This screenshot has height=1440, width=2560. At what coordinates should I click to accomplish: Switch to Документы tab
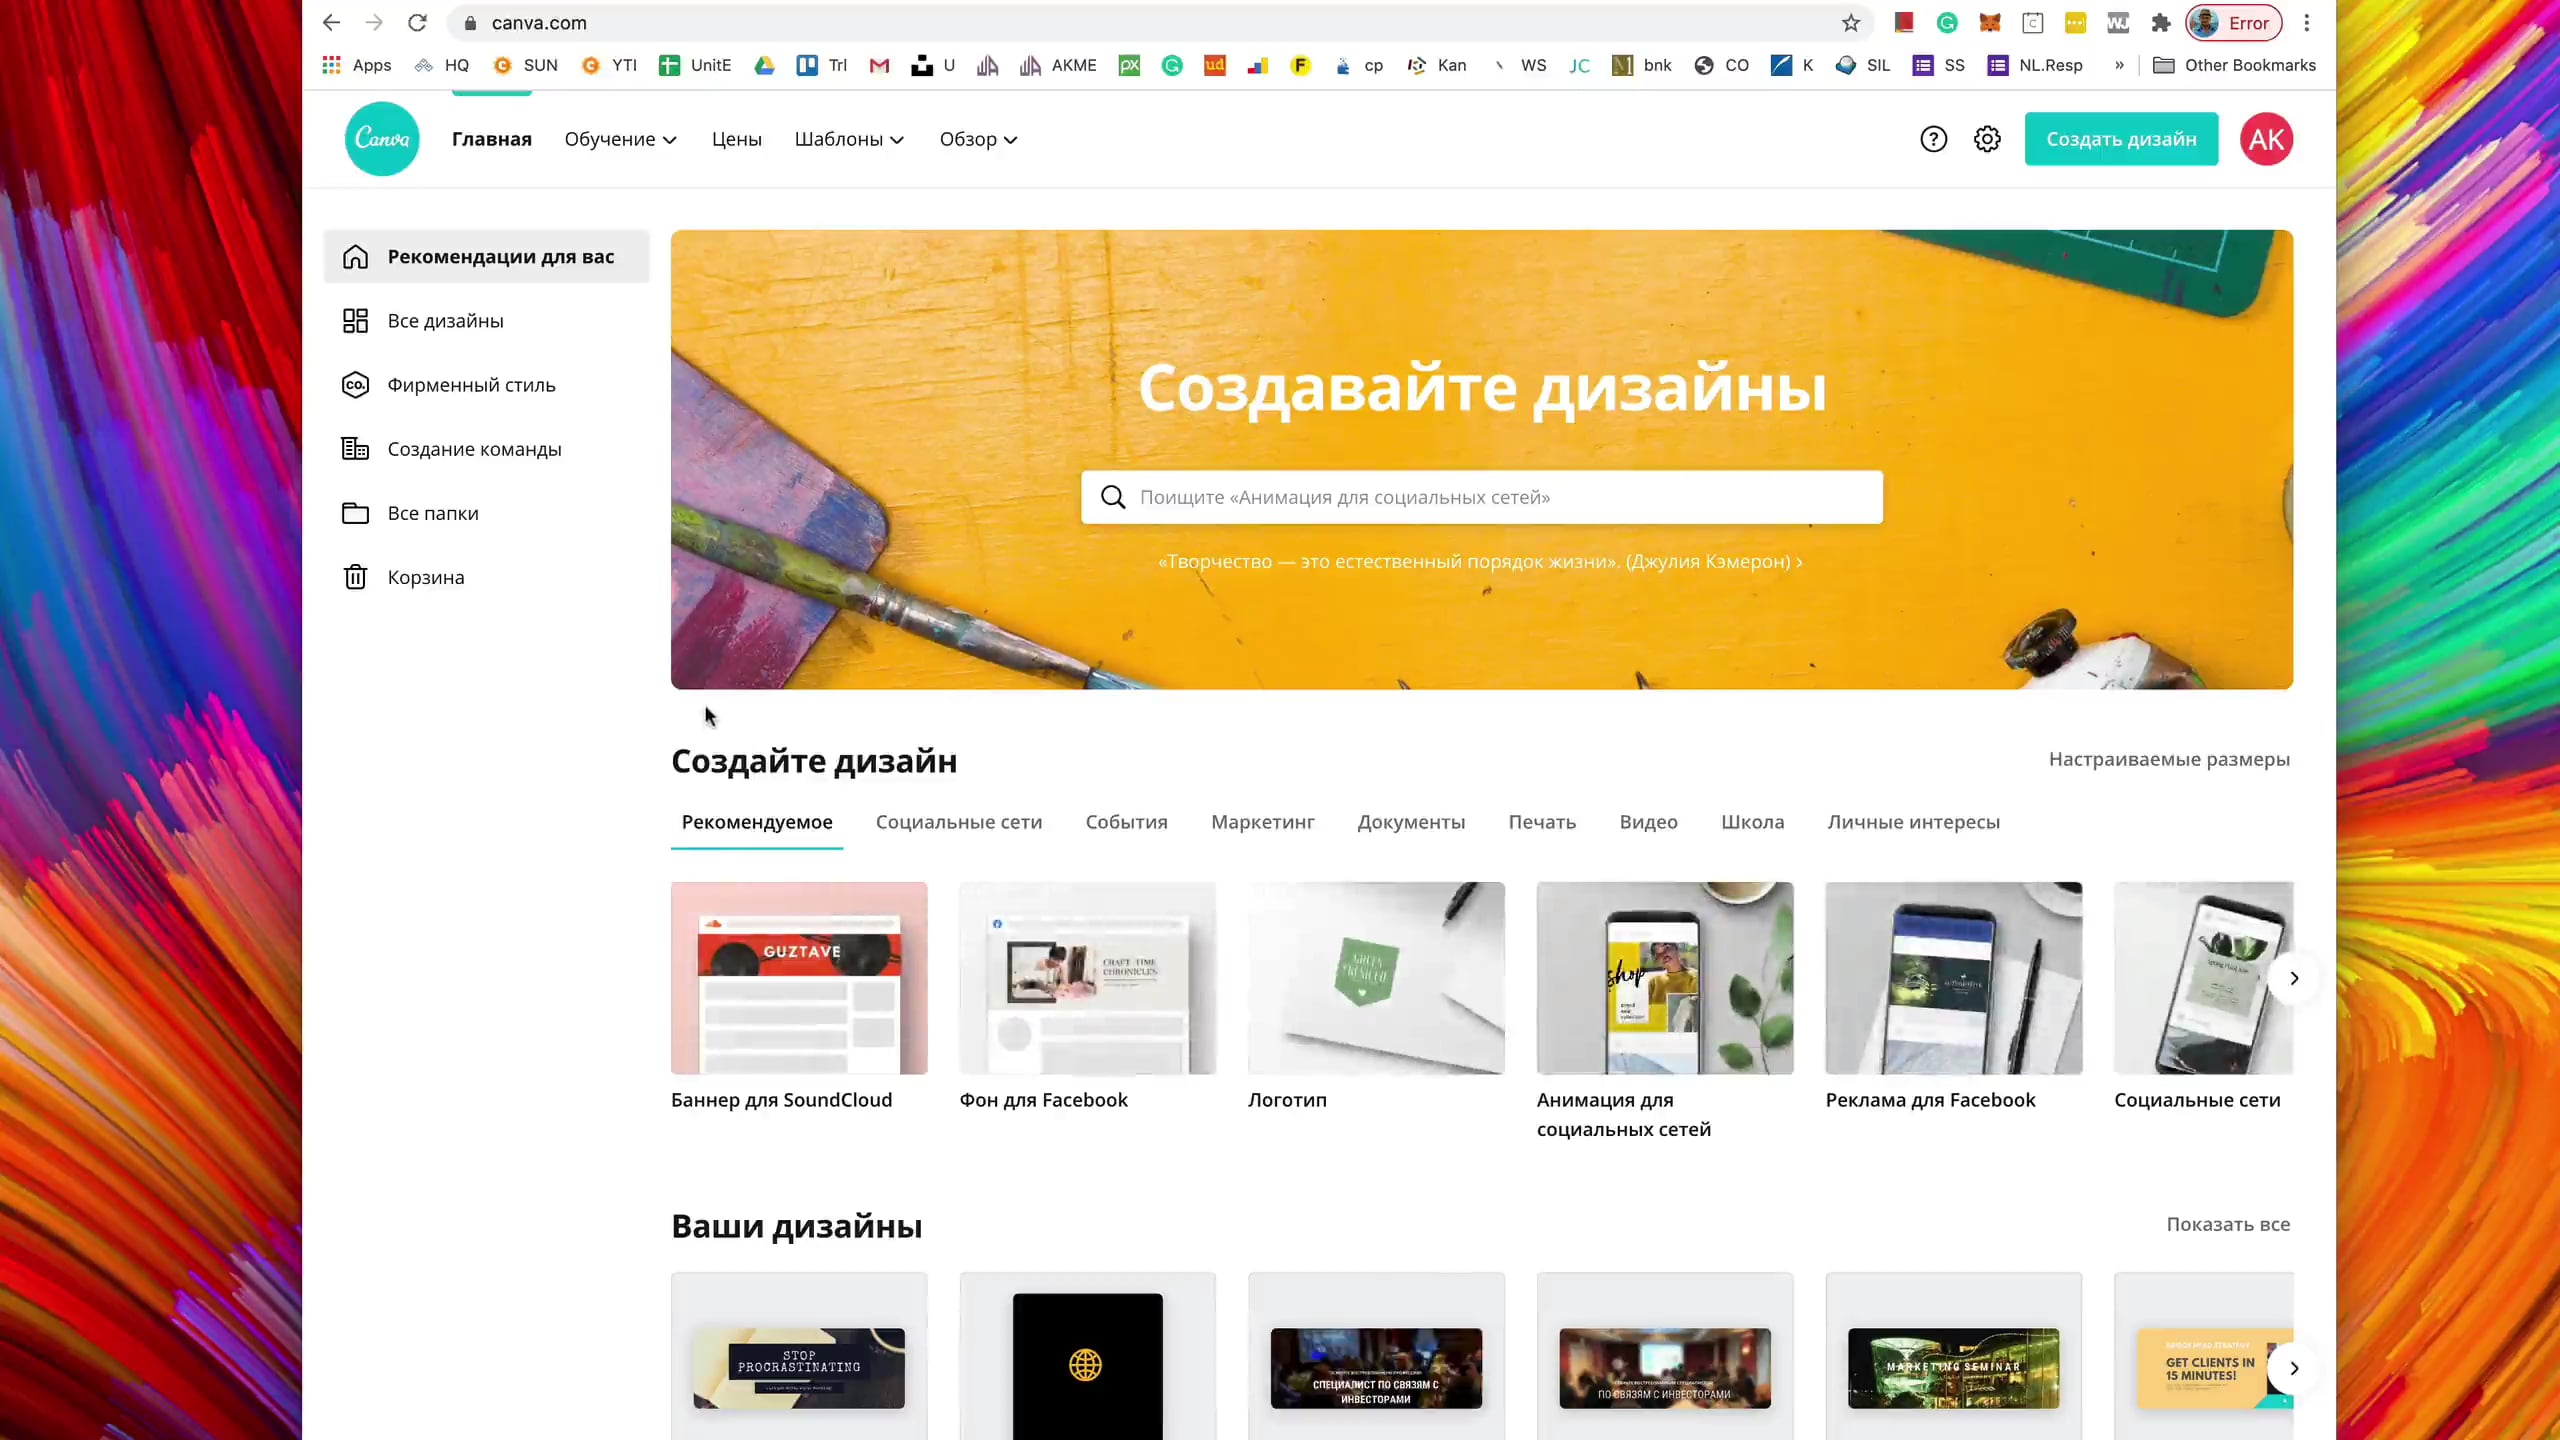point(1410,822)
